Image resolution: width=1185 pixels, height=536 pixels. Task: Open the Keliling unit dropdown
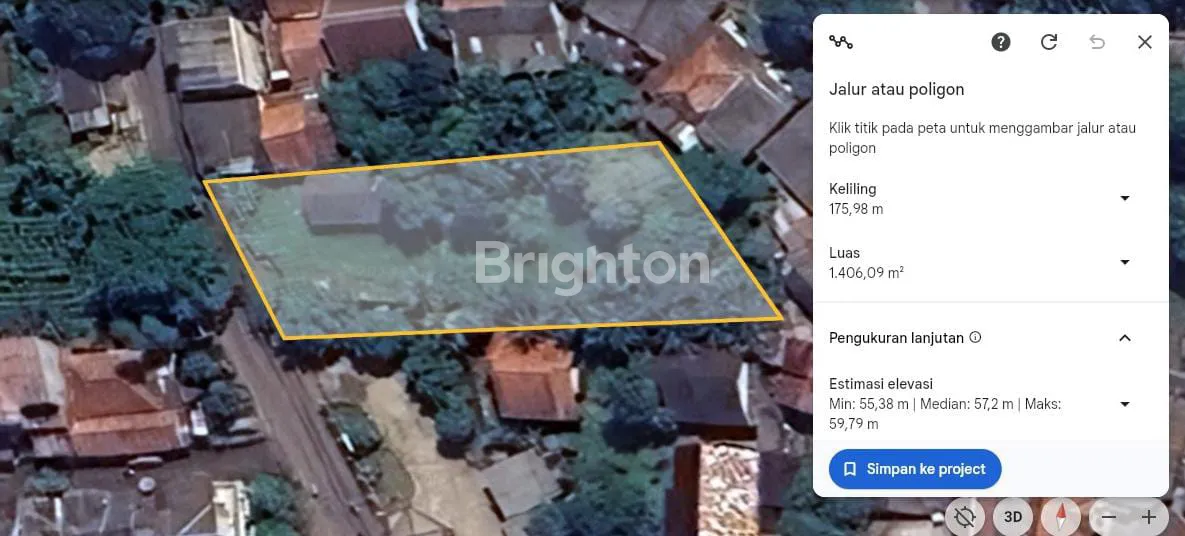pos(1125,198)
